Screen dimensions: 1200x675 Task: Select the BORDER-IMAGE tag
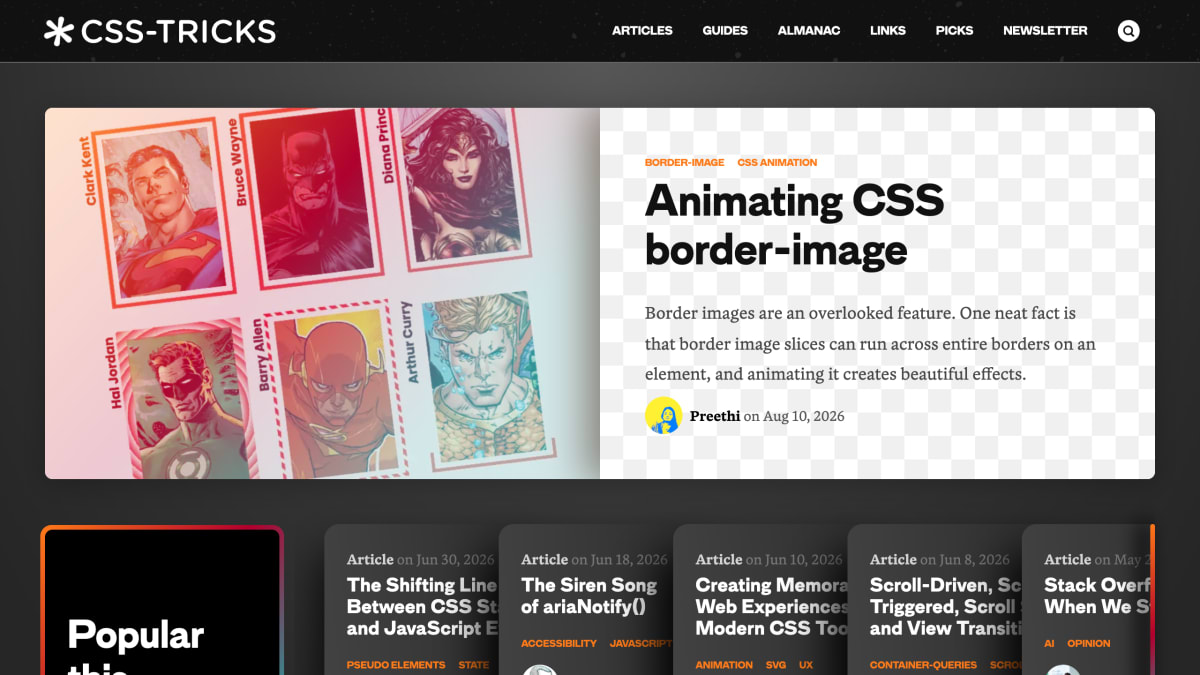point(684,162)
